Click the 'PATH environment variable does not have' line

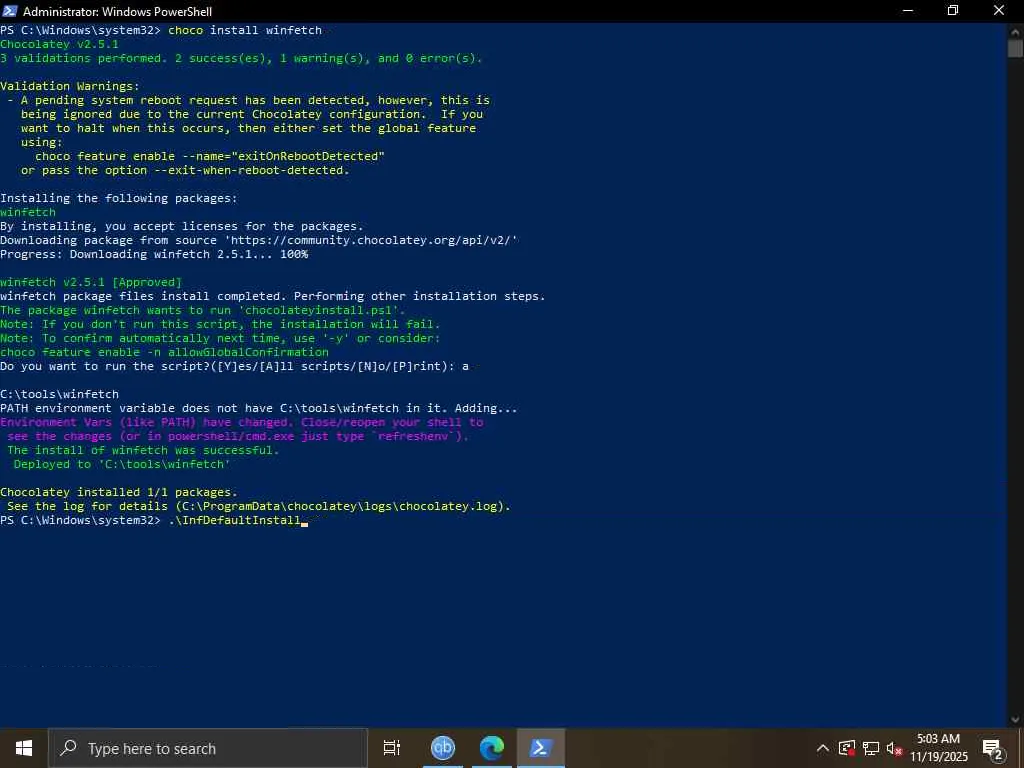[x=259, y=408]
